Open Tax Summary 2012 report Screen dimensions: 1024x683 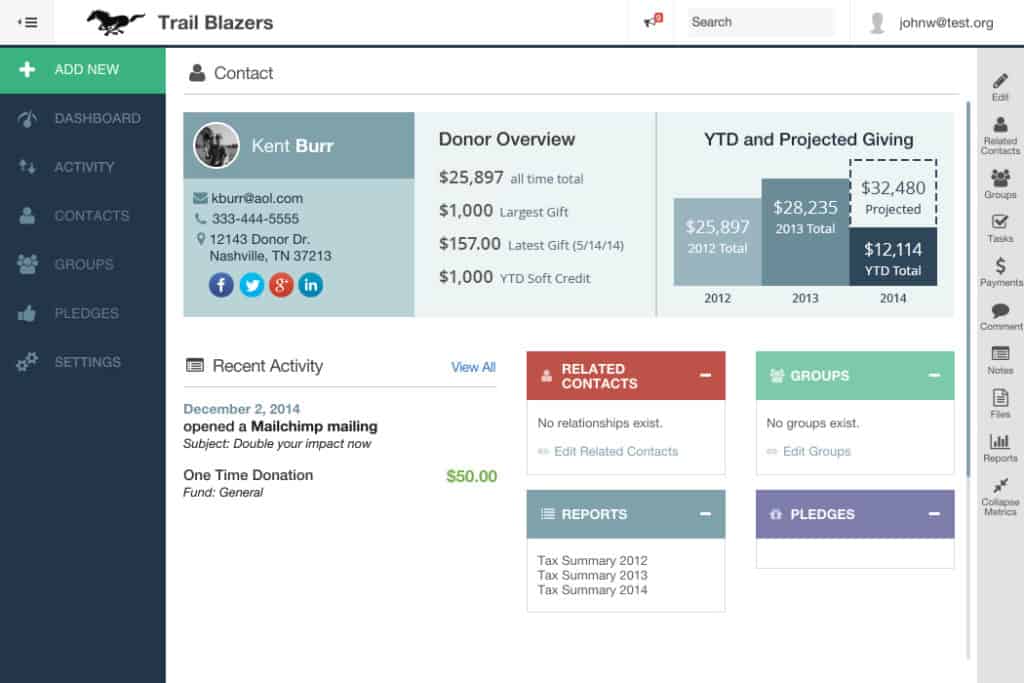pos(592,560)
